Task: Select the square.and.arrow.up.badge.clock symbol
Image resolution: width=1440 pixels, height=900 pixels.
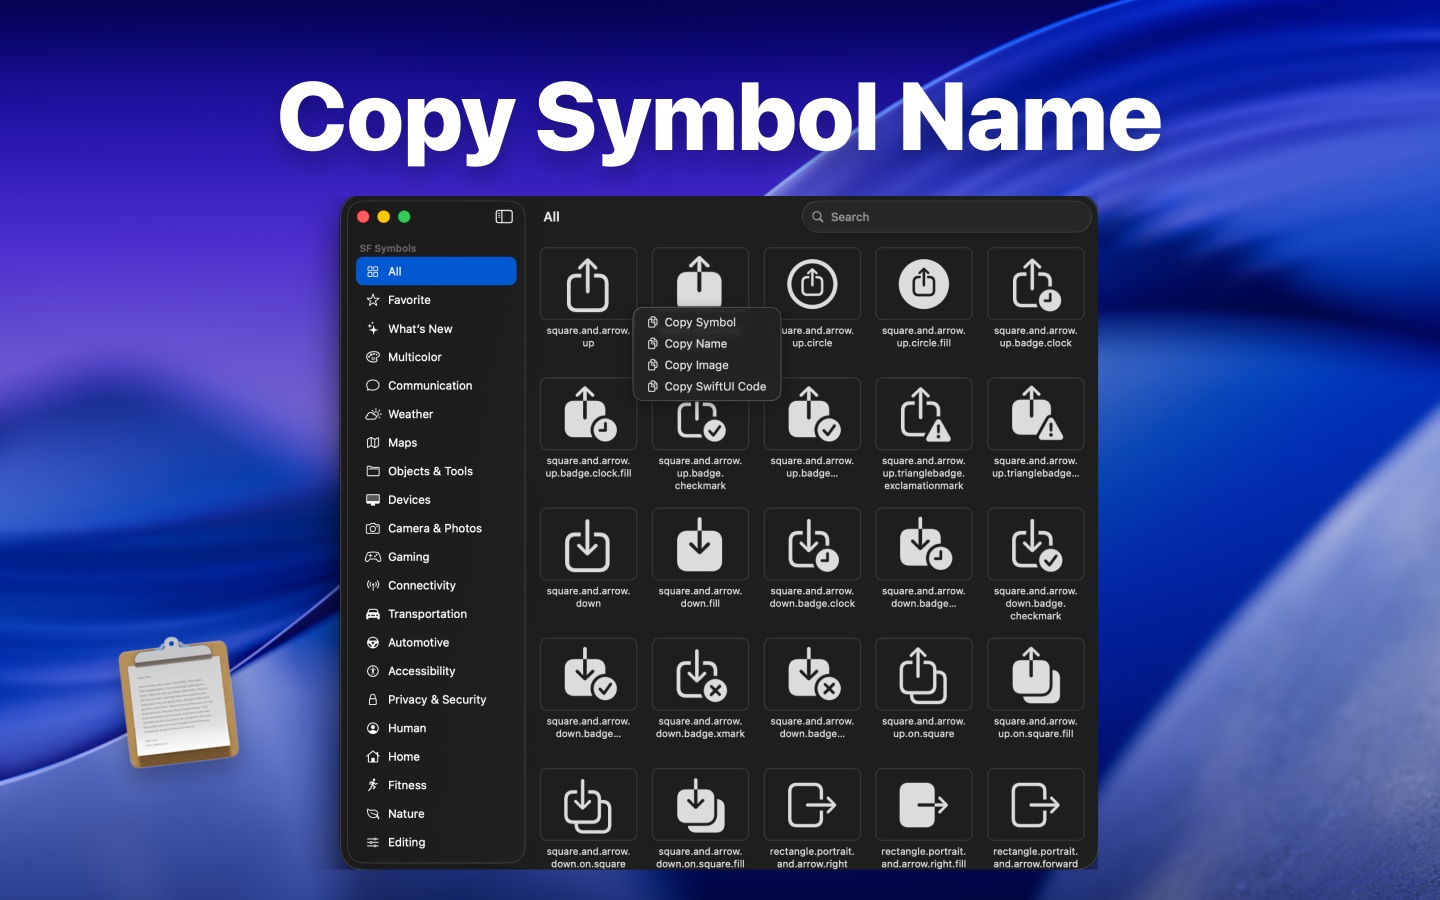Action: point(1036,284)
